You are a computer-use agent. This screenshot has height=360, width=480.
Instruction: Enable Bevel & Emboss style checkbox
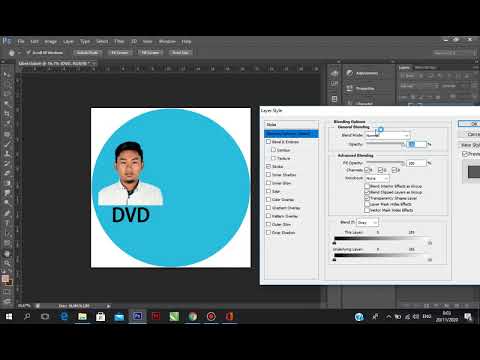click(x=268, y=142)
